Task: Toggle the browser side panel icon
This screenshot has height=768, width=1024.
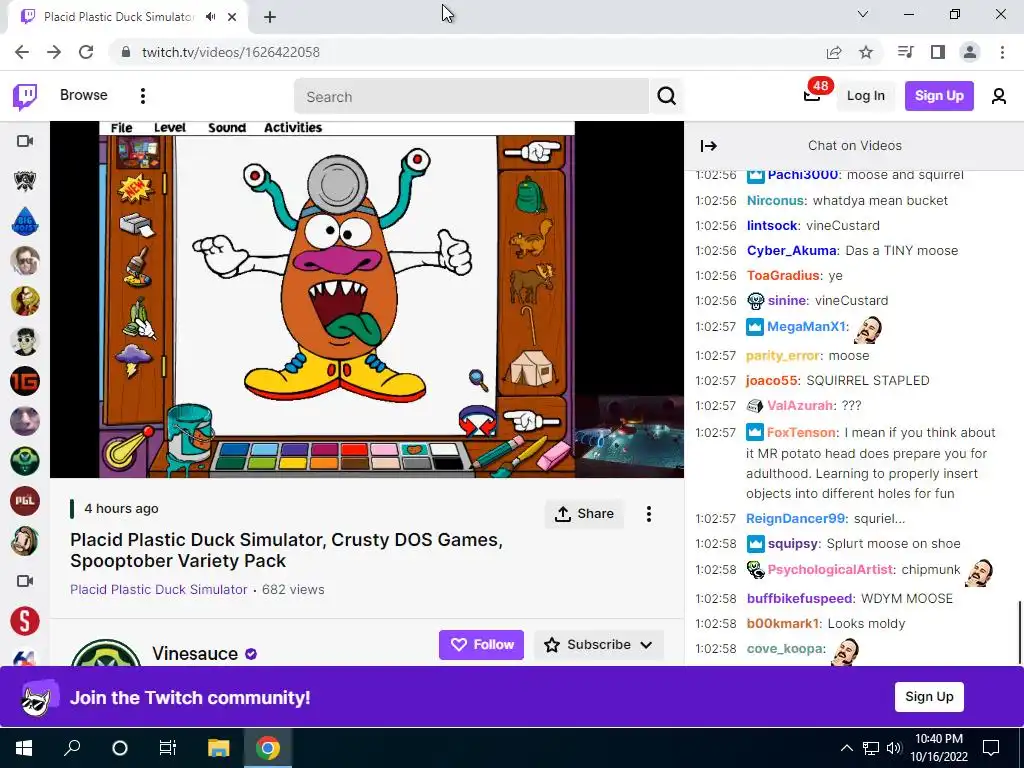Action: (x=938, y=52)
